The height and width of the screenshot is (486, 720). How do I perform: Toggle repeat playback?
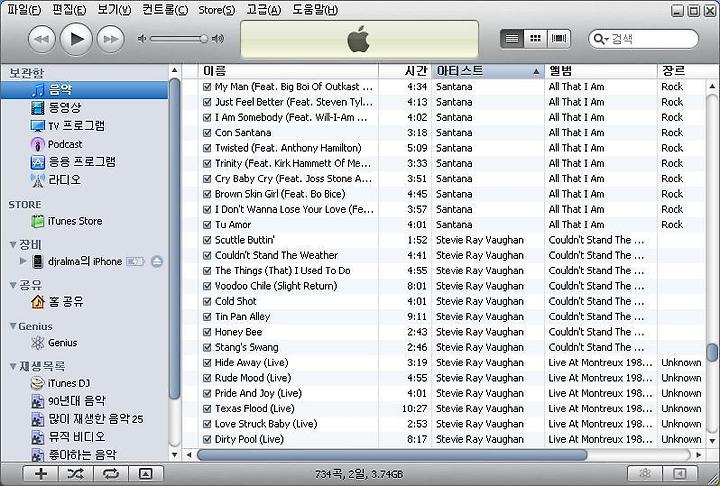pos(110,474)
